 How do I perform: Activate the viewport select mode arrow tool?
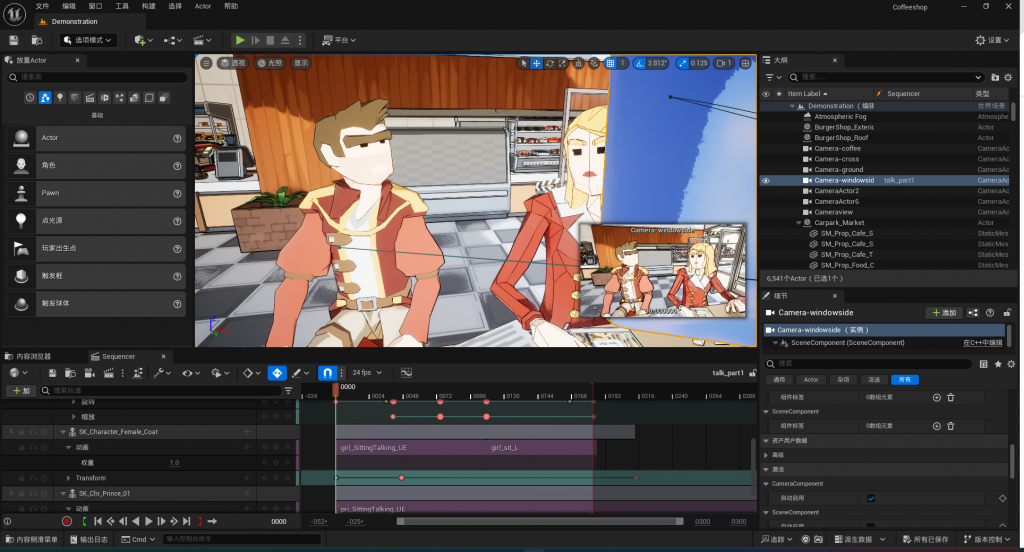click(523, 63)
